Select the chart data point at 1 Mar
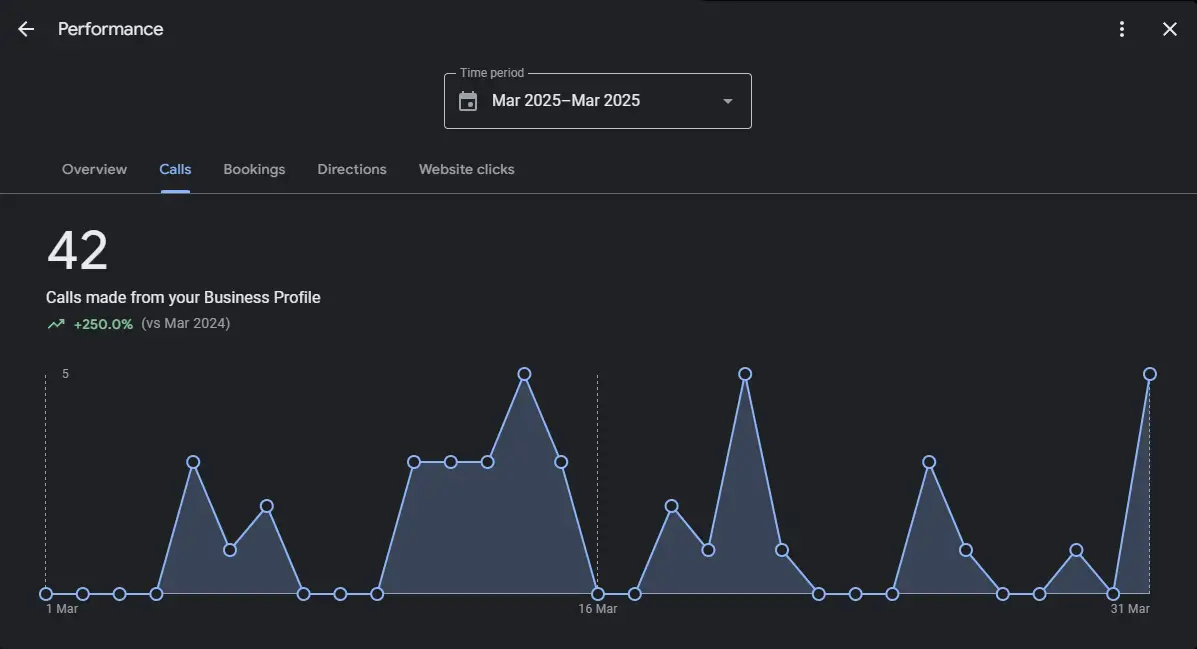The width and height of the screenshot is (1197, 649). pos(46,594)
